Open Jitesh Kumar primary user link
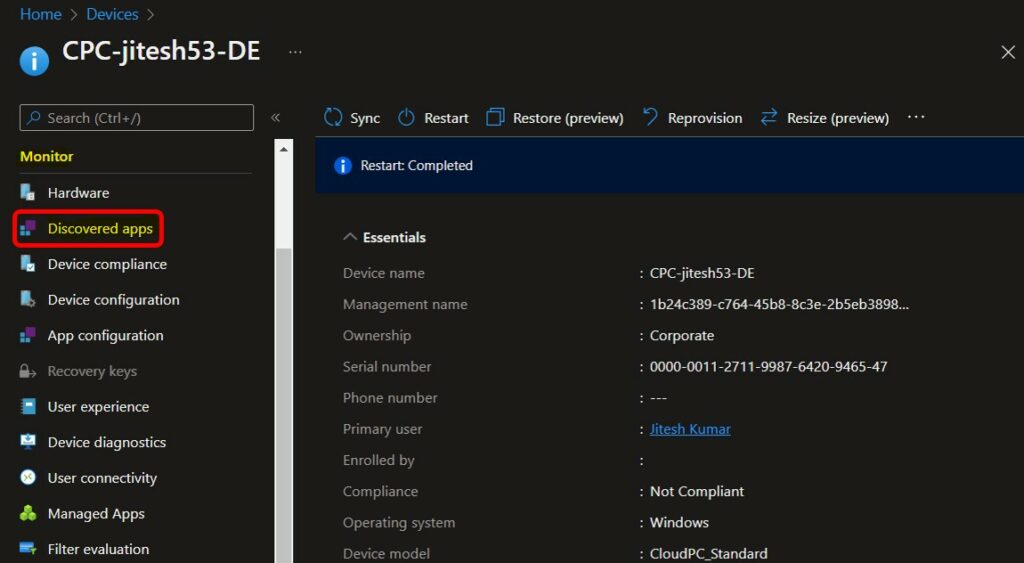Screen dimensions: 1024x563 690,429
